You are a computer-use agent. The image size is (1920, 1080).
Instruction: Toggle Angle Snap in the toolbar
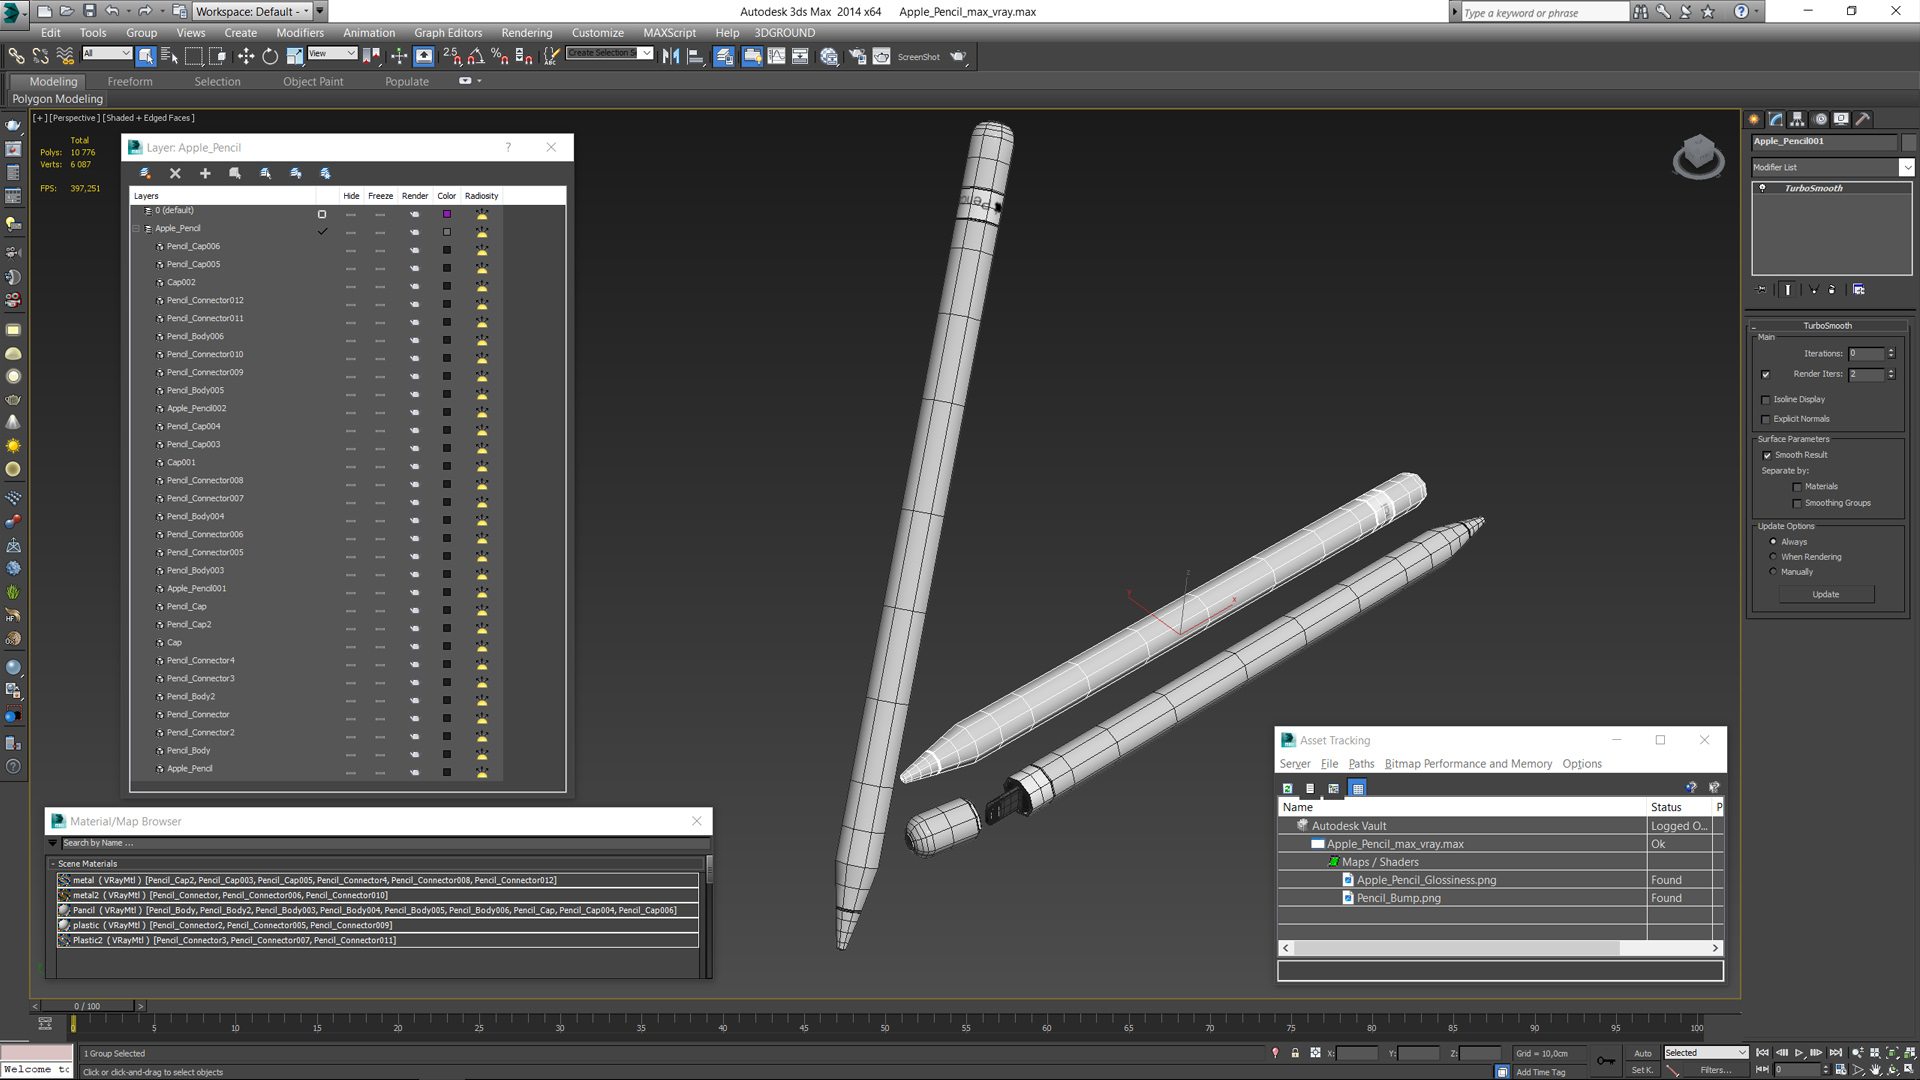[476, 57]
